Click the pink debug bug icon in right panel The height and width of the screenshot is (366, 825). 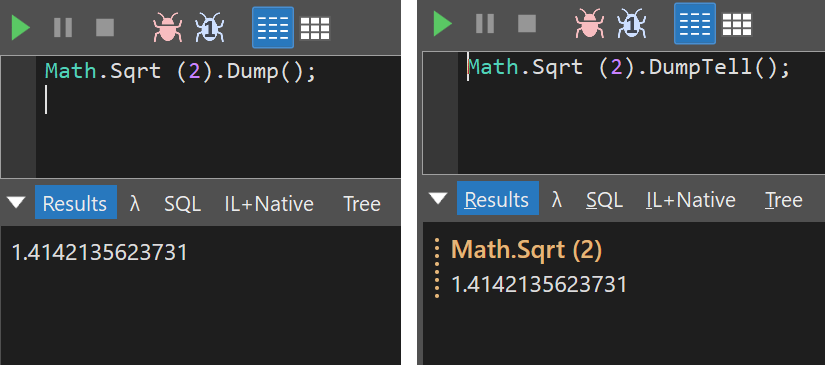(589, 24)
